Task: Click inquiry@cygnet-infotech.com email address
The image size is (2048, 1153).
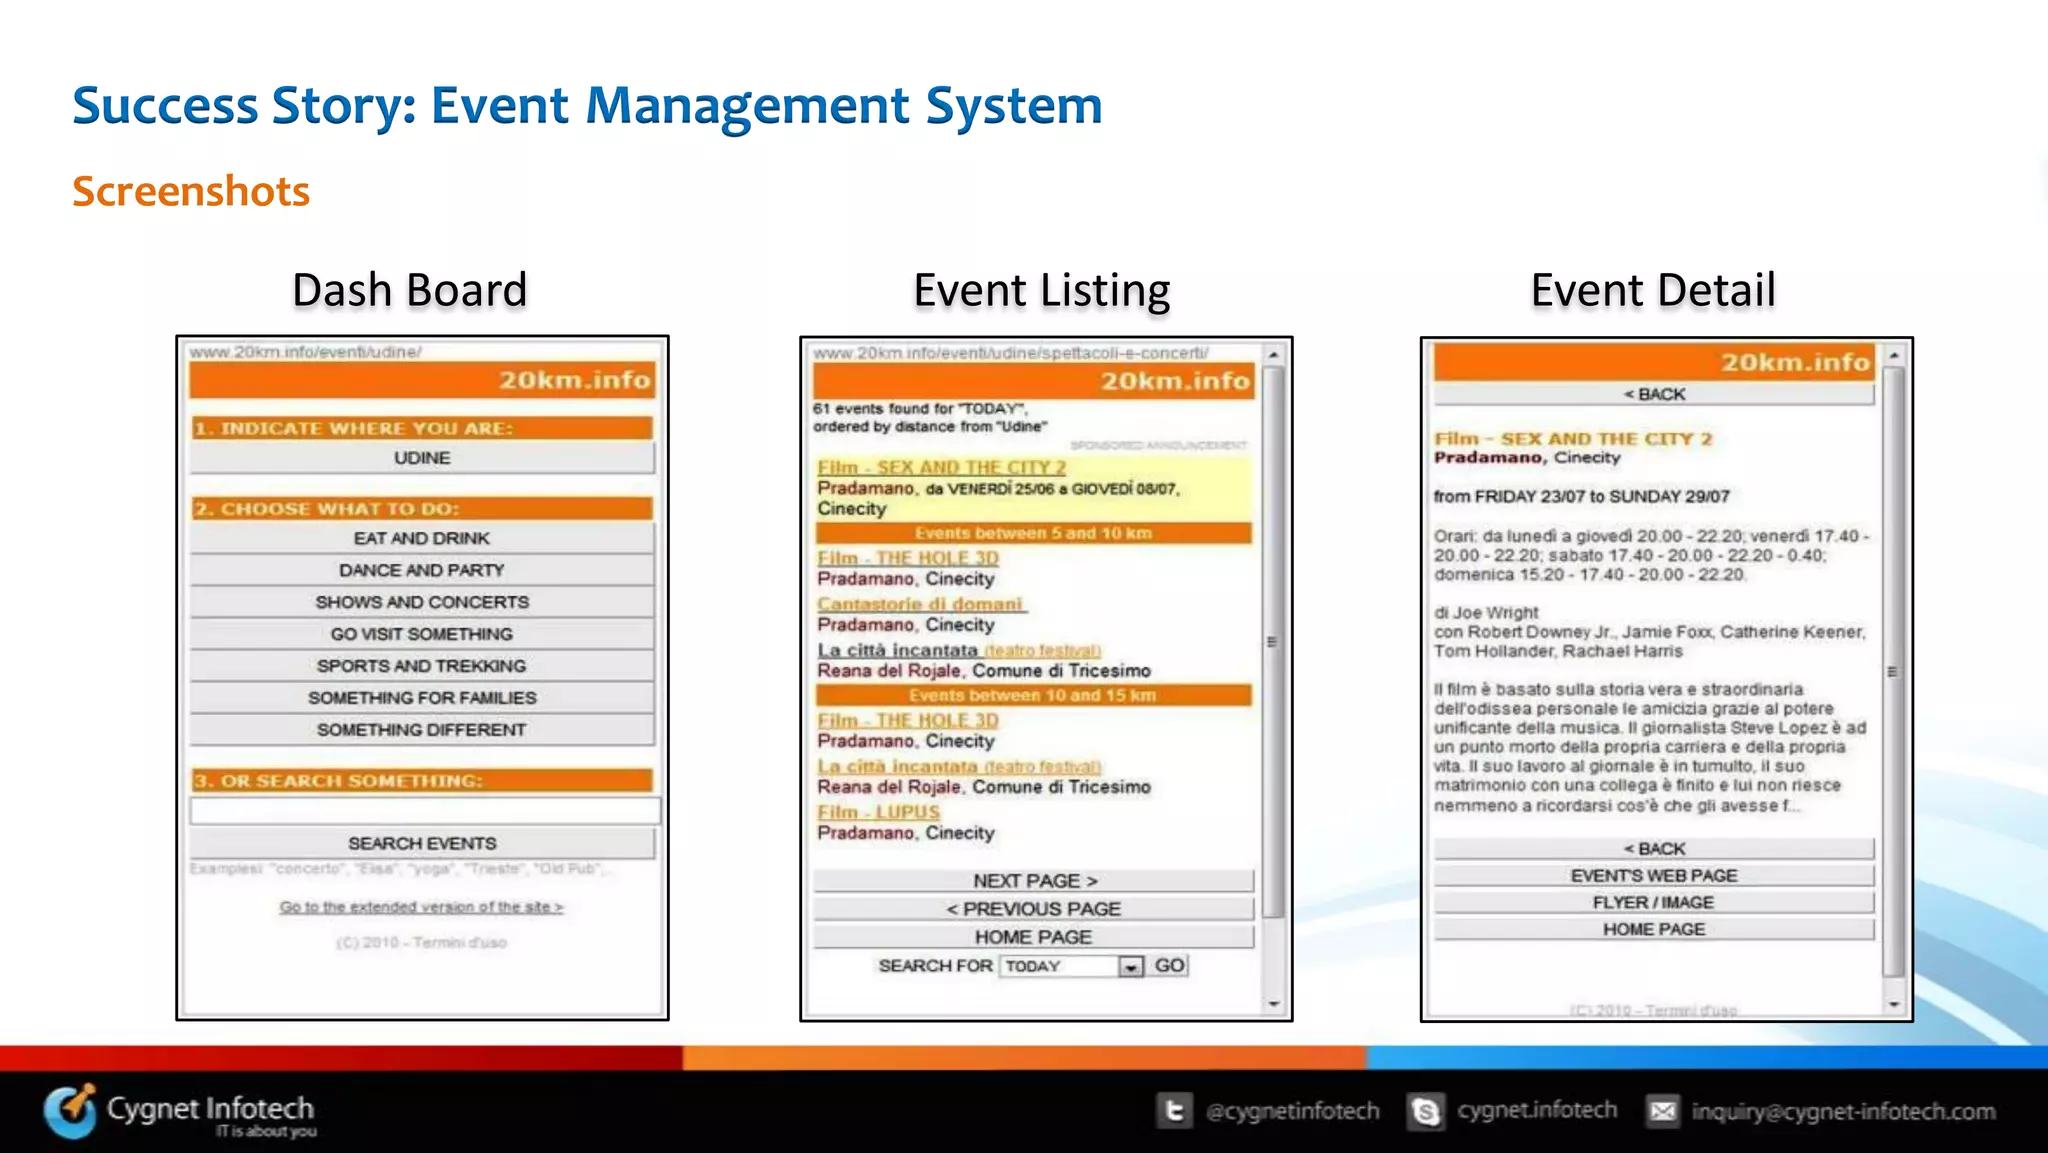Action: coord(1843,1111)
